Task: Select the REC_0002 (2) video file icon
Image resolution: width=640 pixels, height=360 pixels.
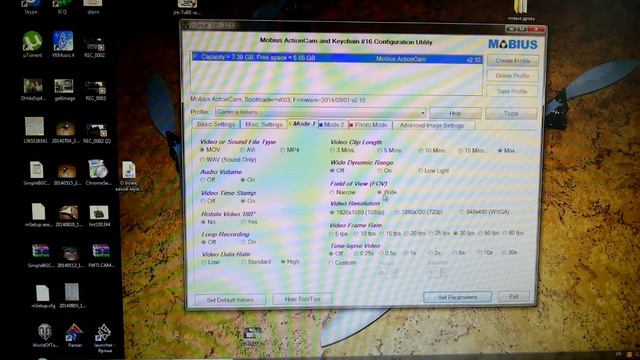Action: pos(97,133)
